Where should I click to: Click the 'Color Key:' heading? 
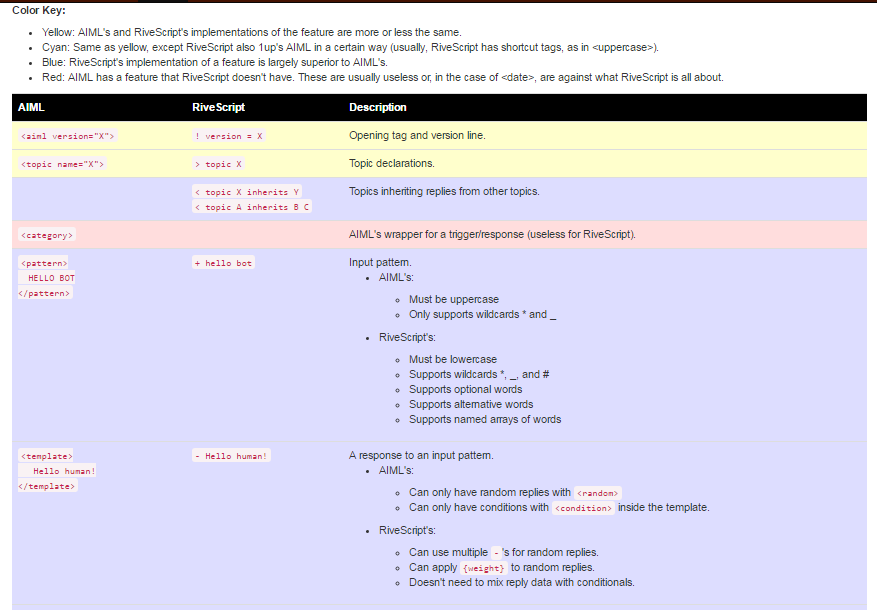(39, 10)
